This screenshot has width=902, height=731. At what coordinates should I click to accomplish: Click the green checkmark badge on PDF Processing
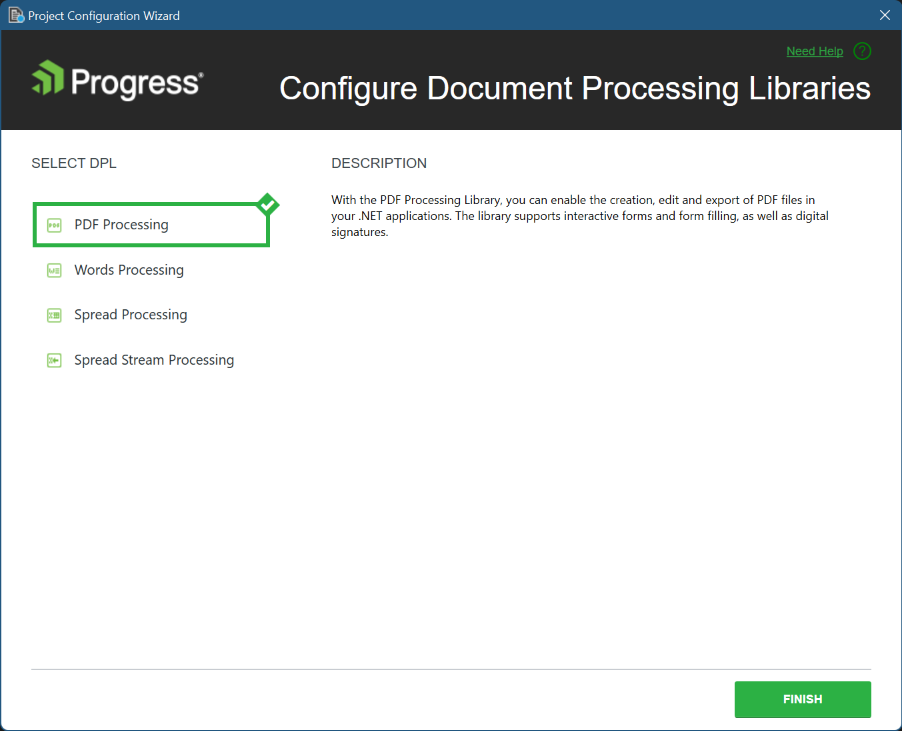coord(267,204)
